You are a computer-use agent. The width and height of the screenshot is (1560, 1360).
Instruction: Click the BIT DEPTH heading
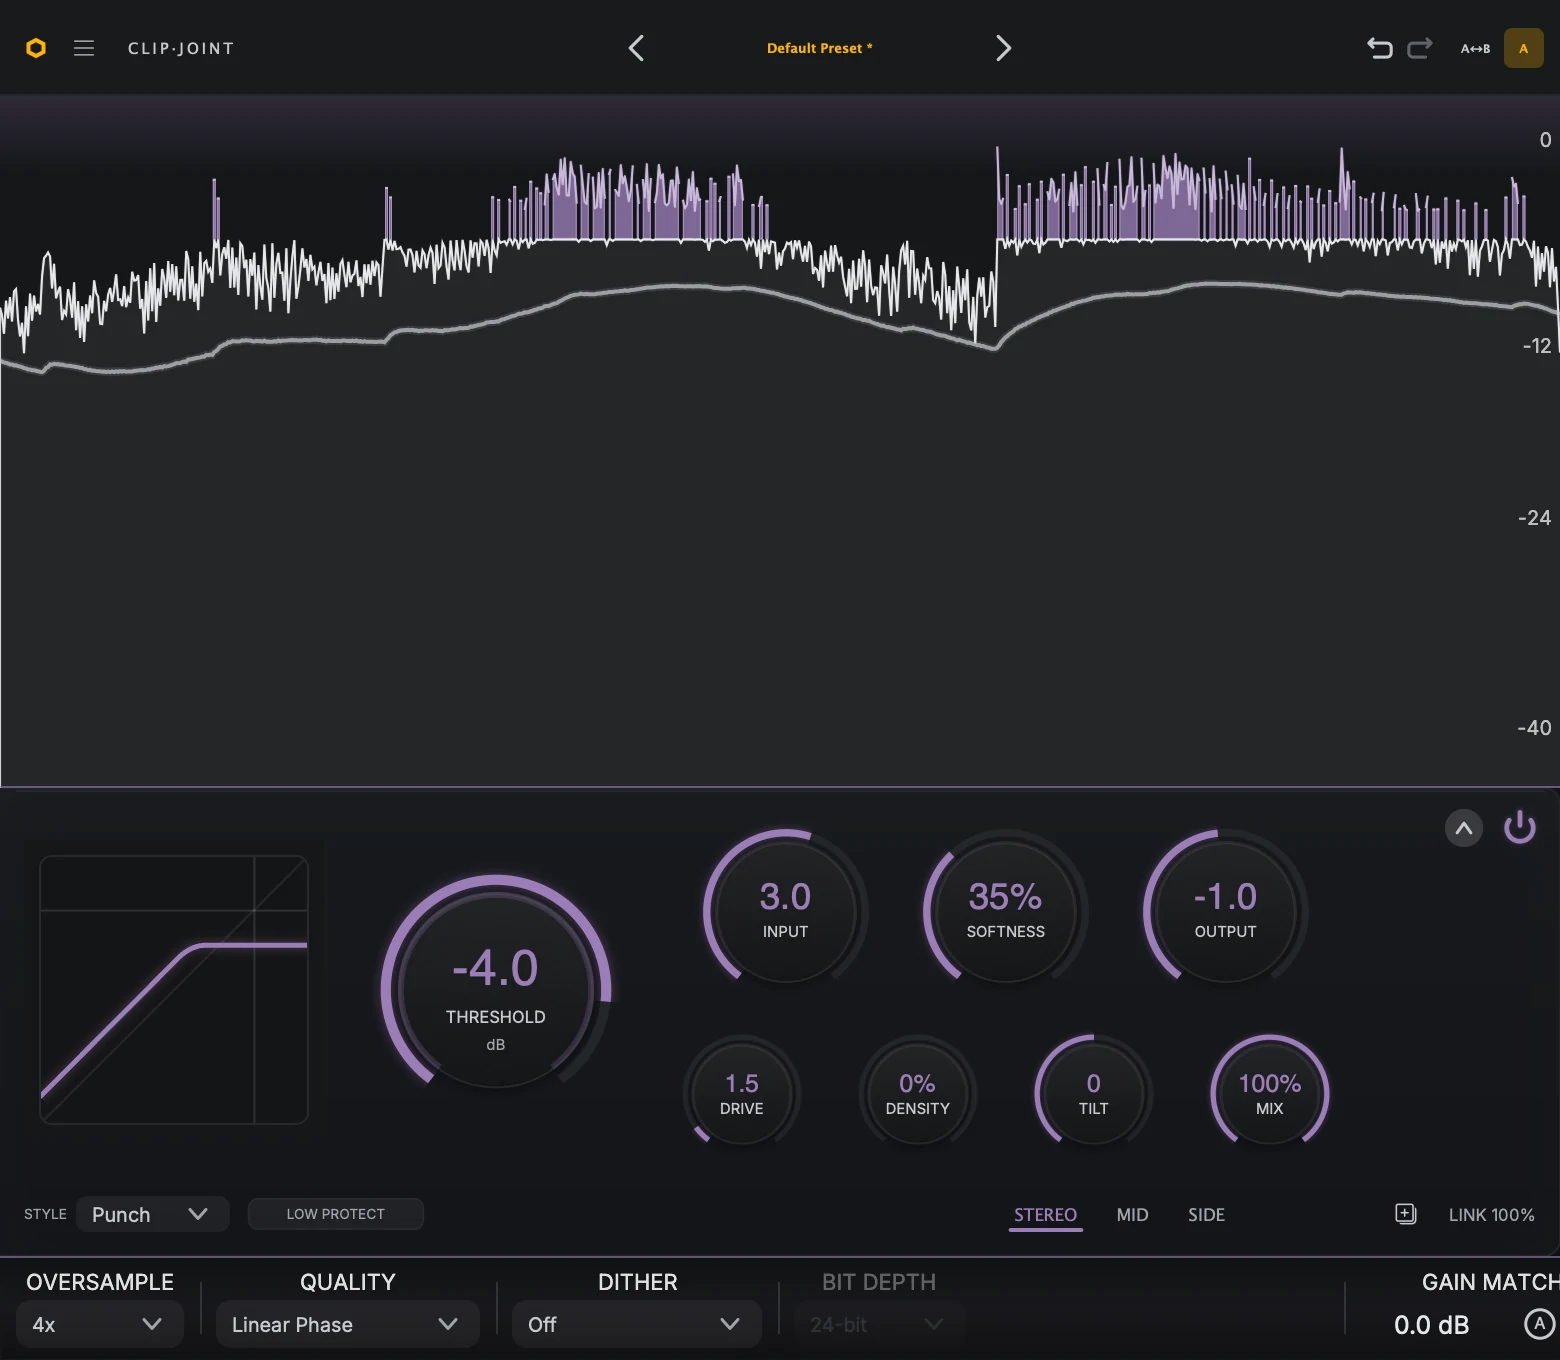tap(879, 1282)
